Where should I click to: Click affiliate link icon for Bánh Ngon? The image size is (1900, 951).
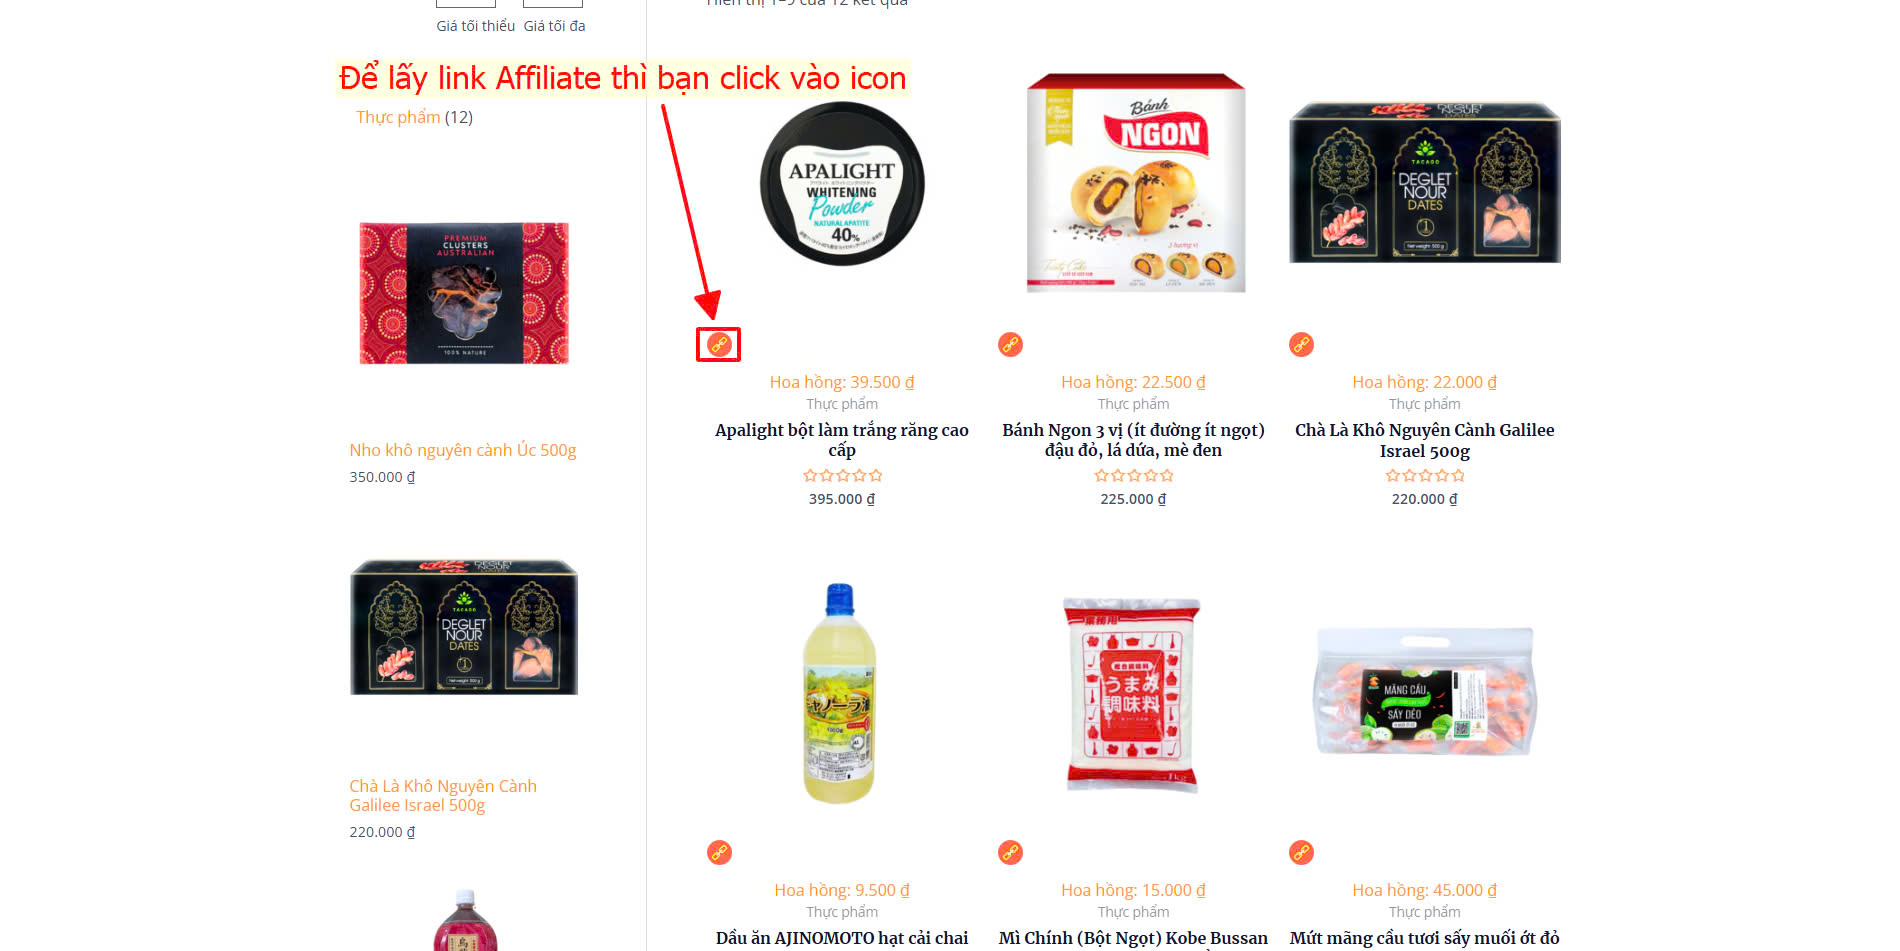pos(1010,345)
